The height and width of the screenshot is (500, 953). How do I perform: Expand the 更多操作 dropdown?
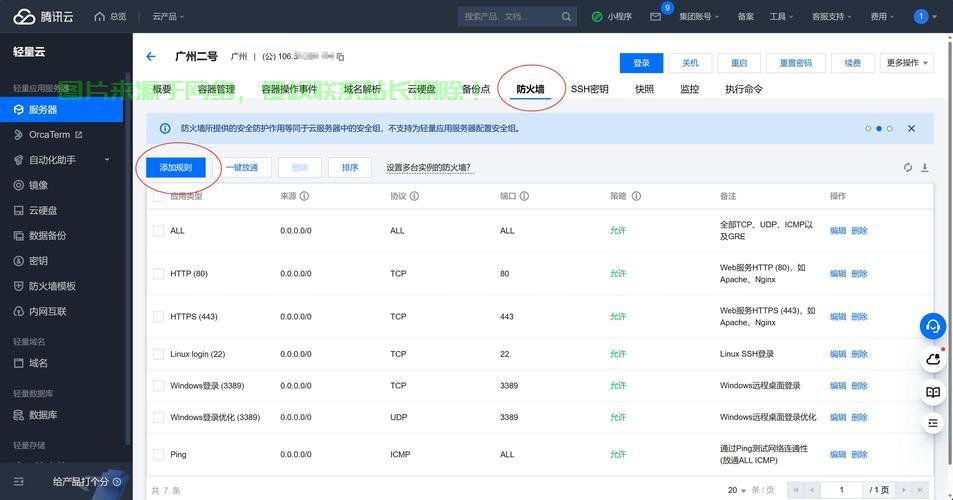[908, 63]
